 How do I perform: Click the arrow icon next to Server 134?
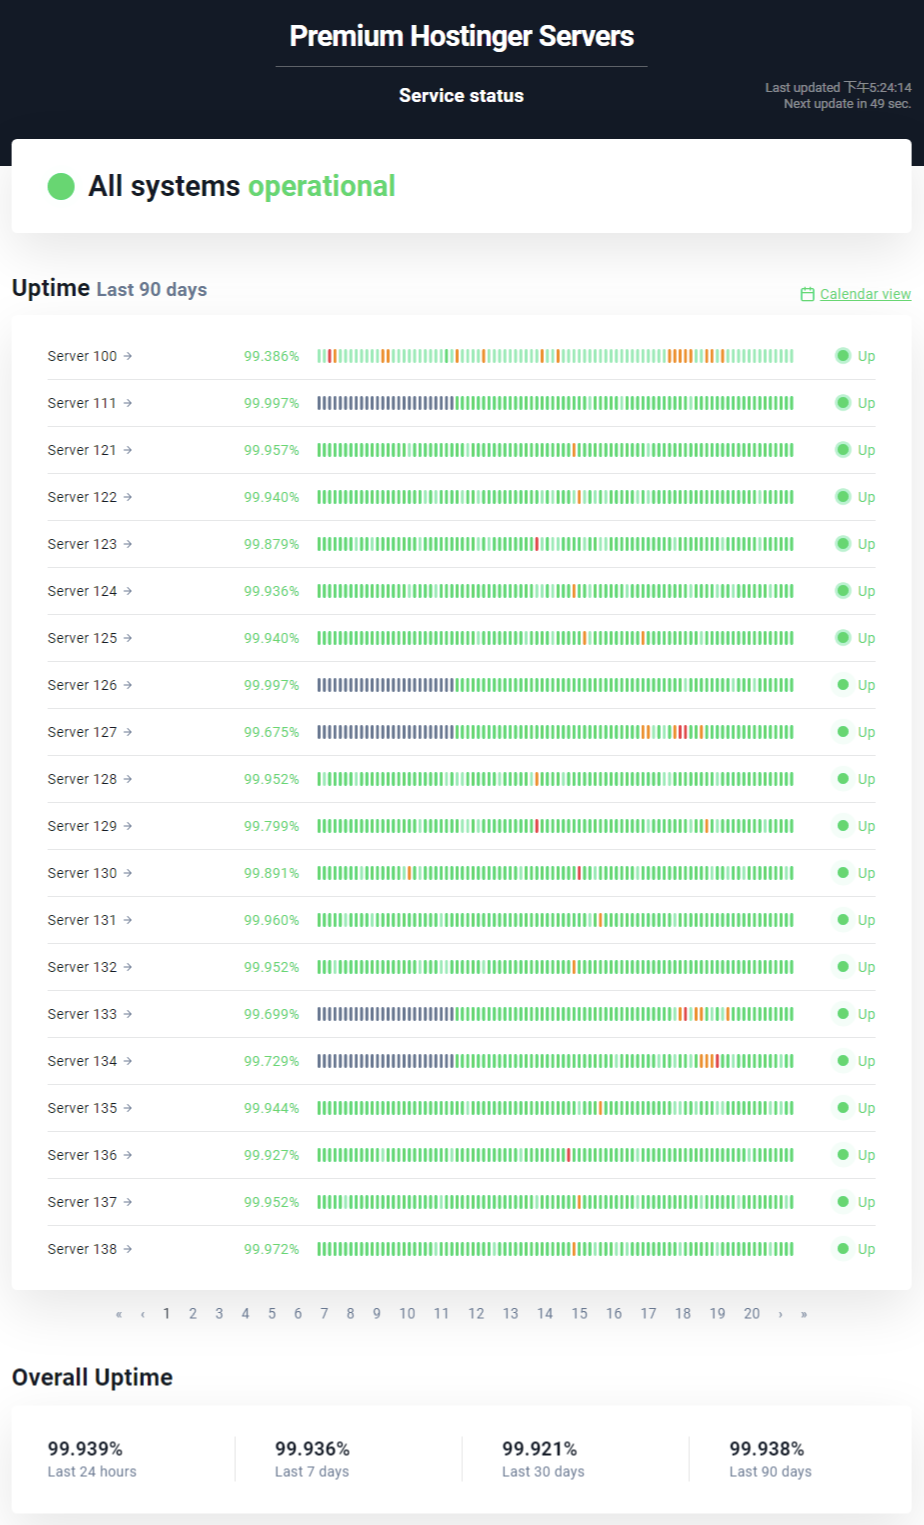128,1061
